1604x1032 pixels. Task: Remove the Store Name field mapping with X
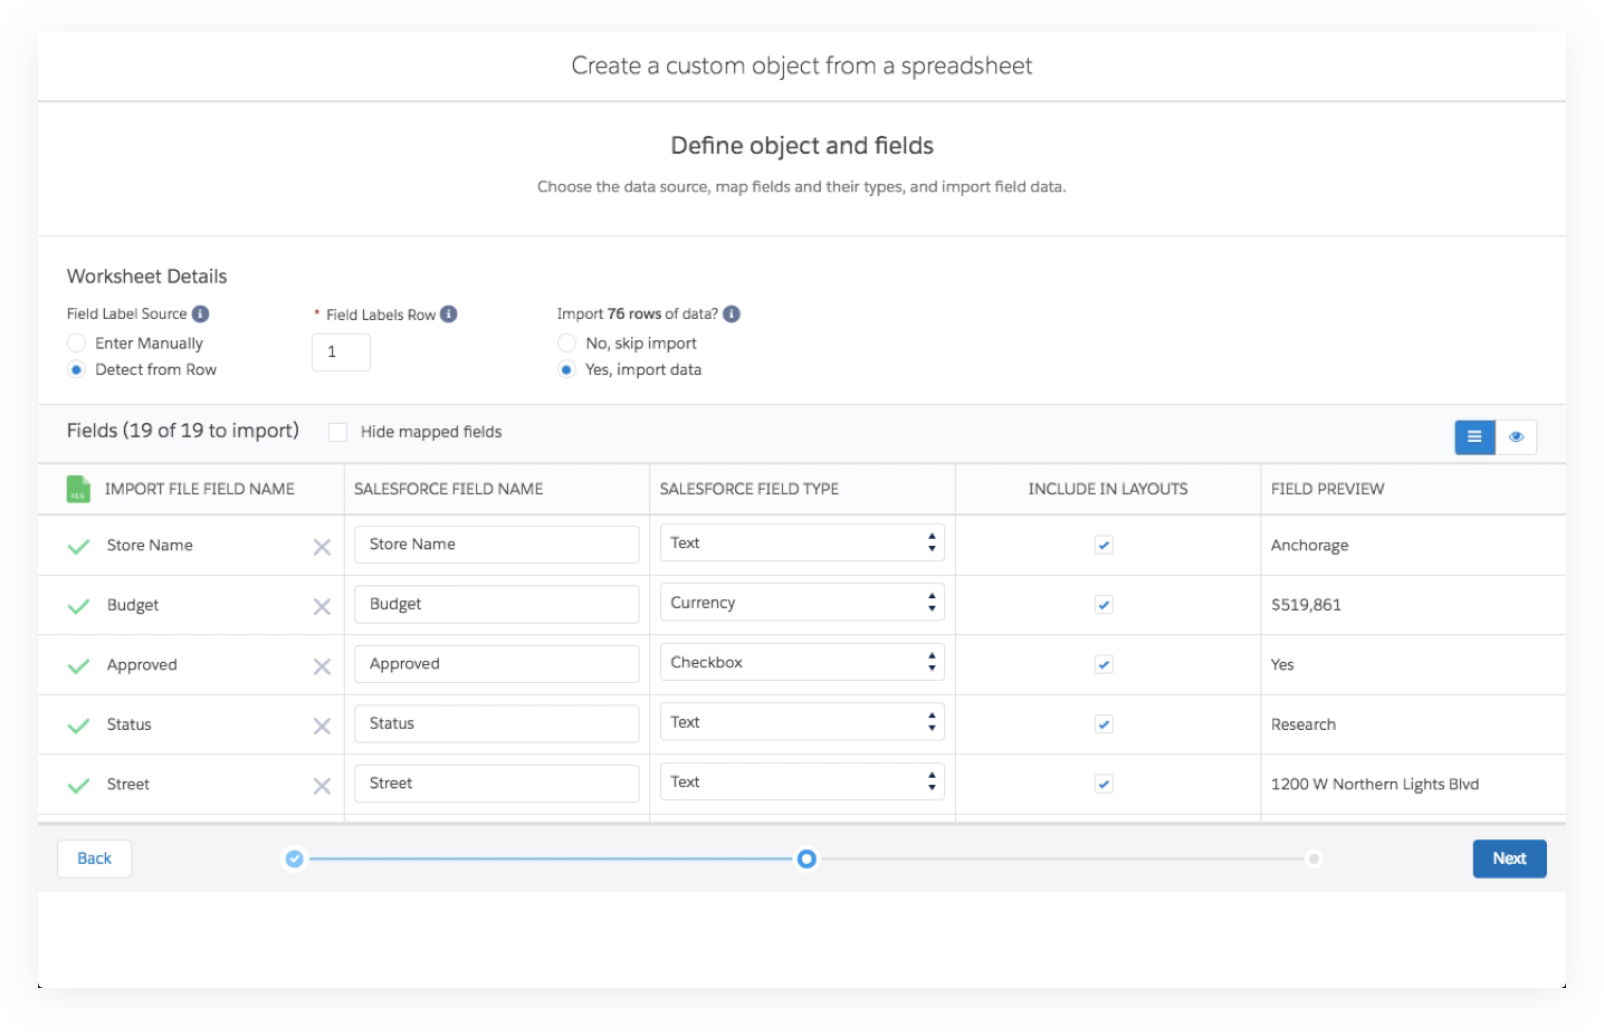pyautogui.click(x=322, y=546)
